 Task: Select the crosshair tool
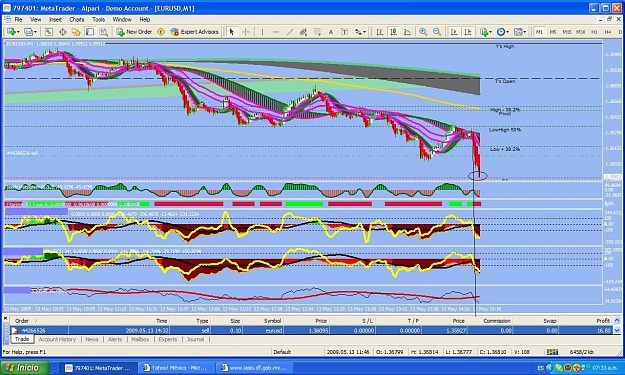pyautogui.click(x=246, y=32)
